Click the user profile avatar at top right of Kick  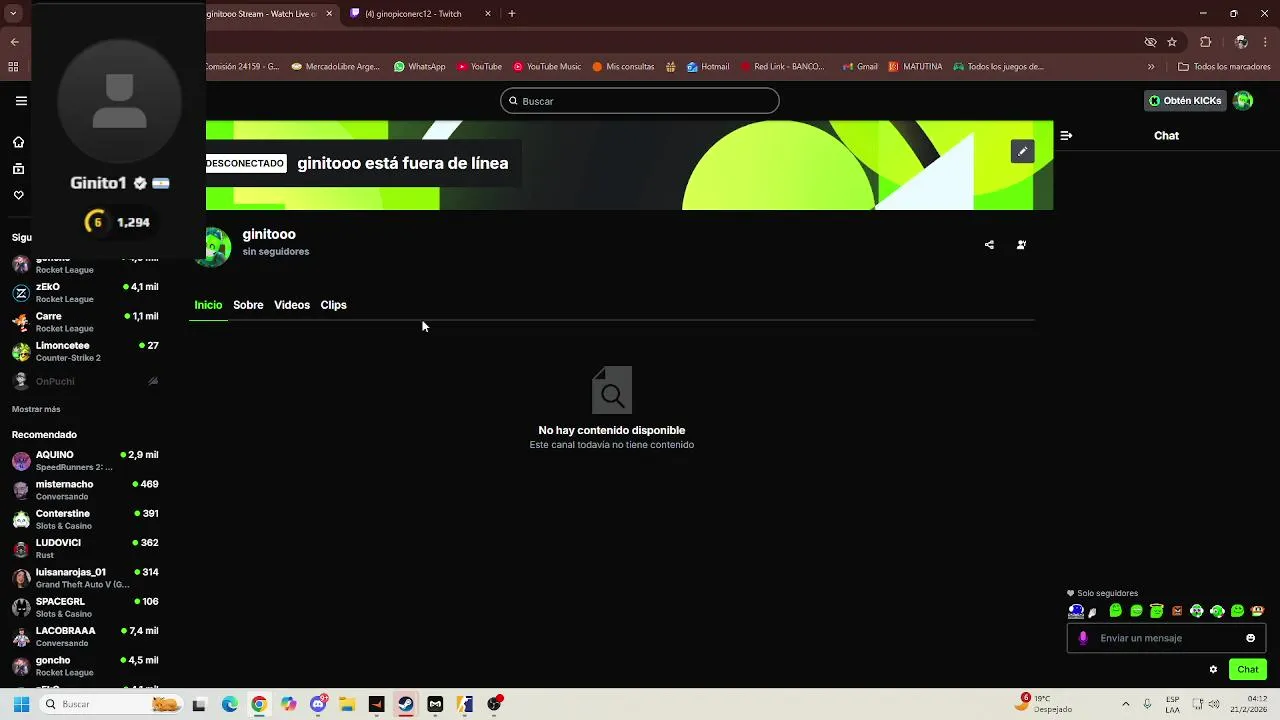[1243, 100]
